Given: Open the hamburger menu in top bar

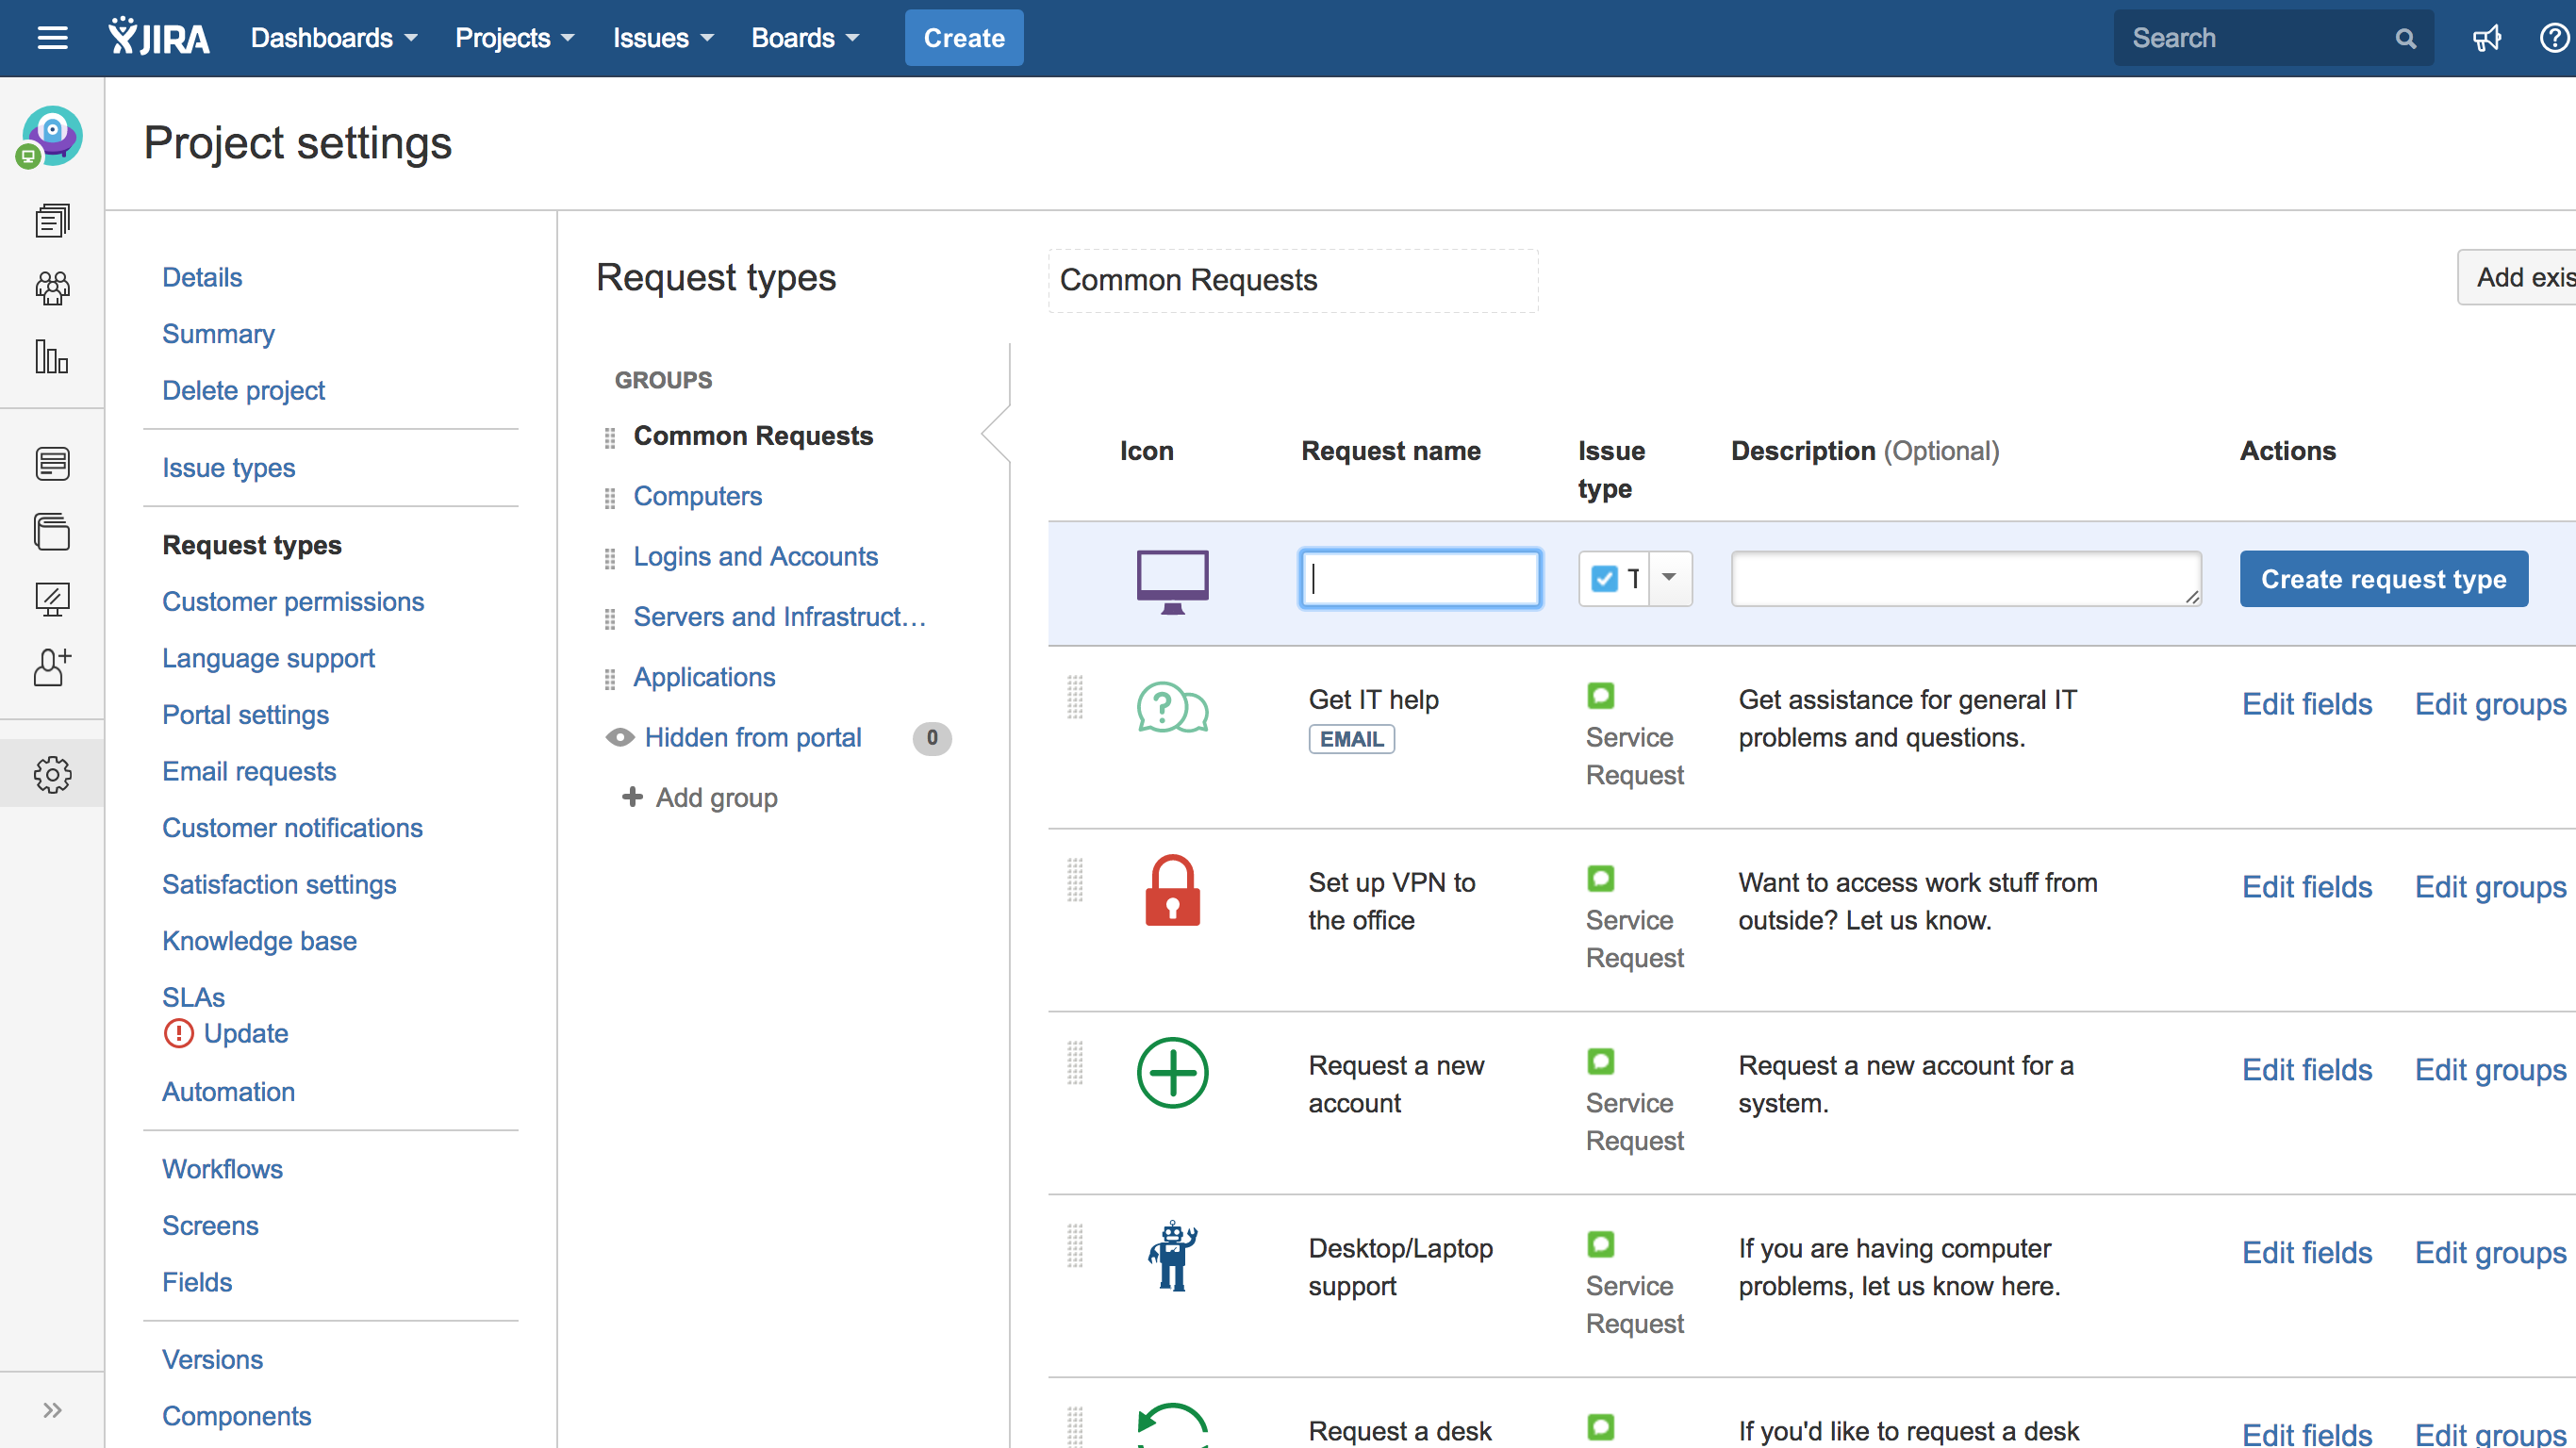Looking at the screenshot, I should coord(52,38).
